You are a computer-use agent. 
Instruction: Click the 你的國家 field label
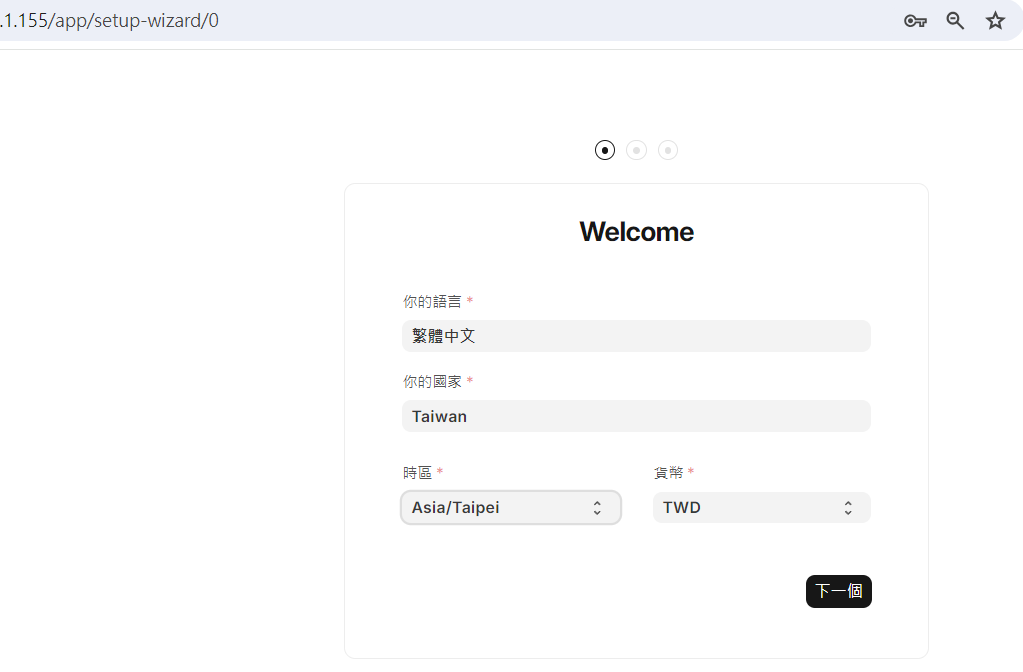pos(432,382)
